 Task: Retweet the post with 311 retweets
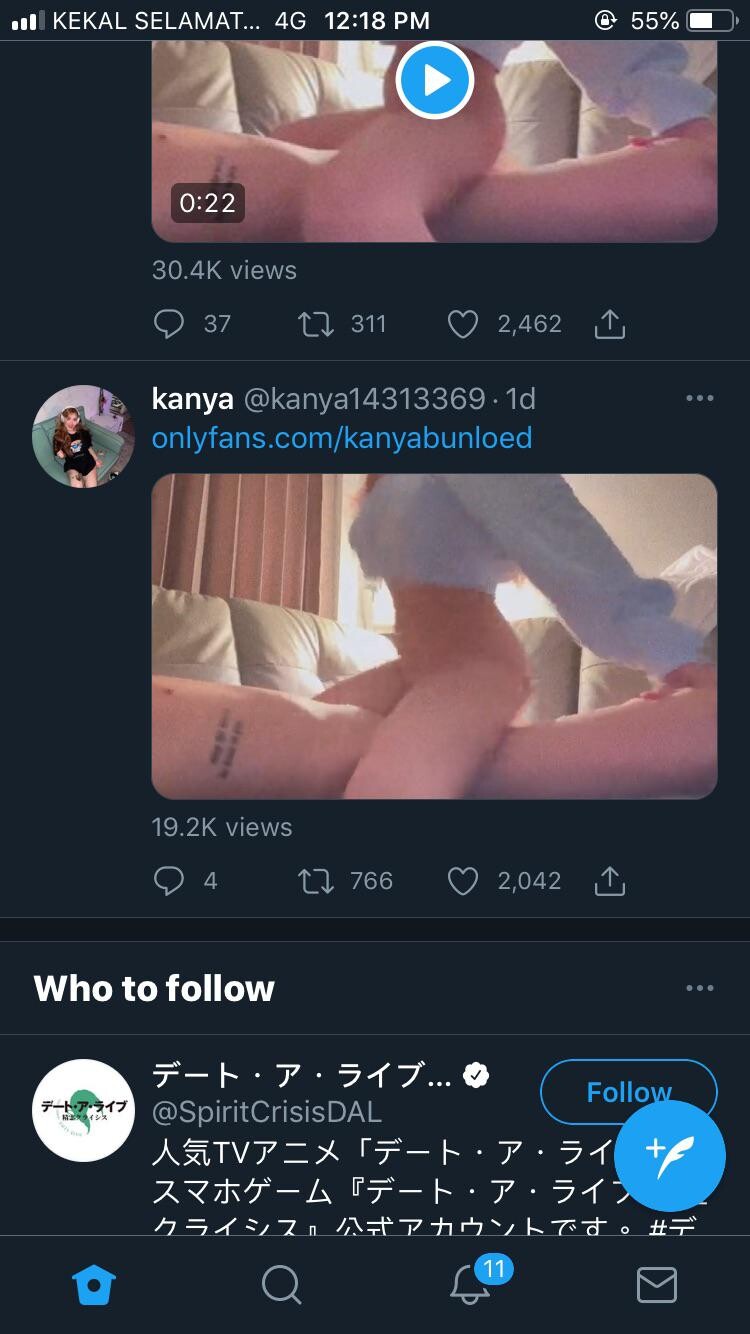point(316,324)
